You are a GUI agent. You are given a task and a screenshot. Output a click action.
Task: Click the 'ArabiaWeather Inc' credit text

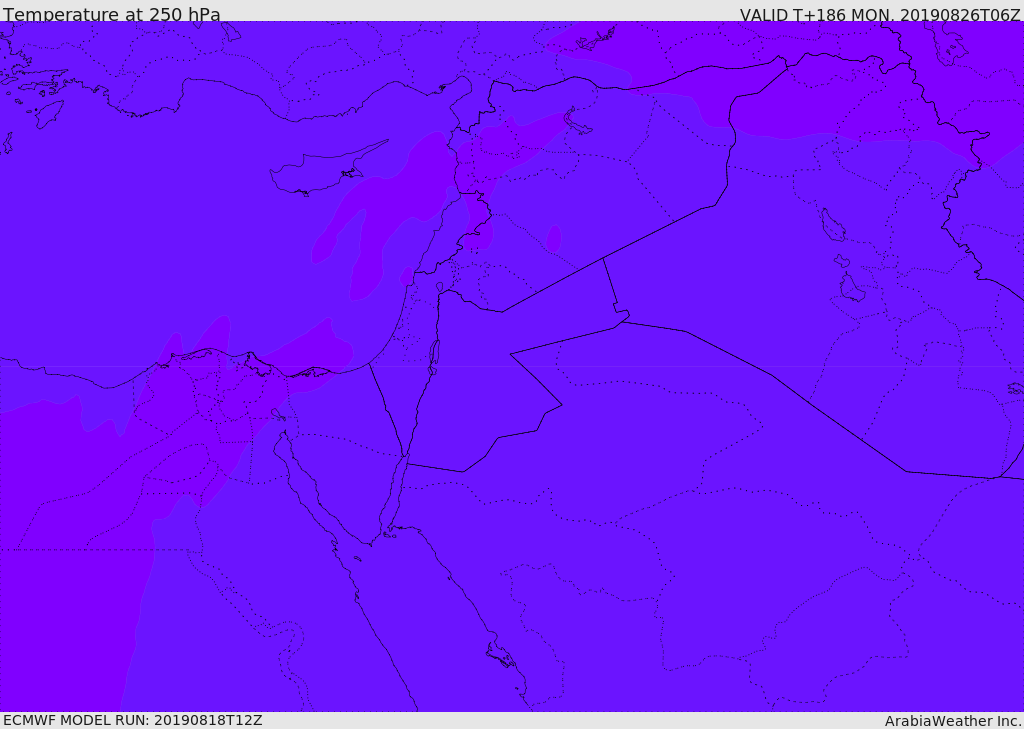click(x=953, y=721)
